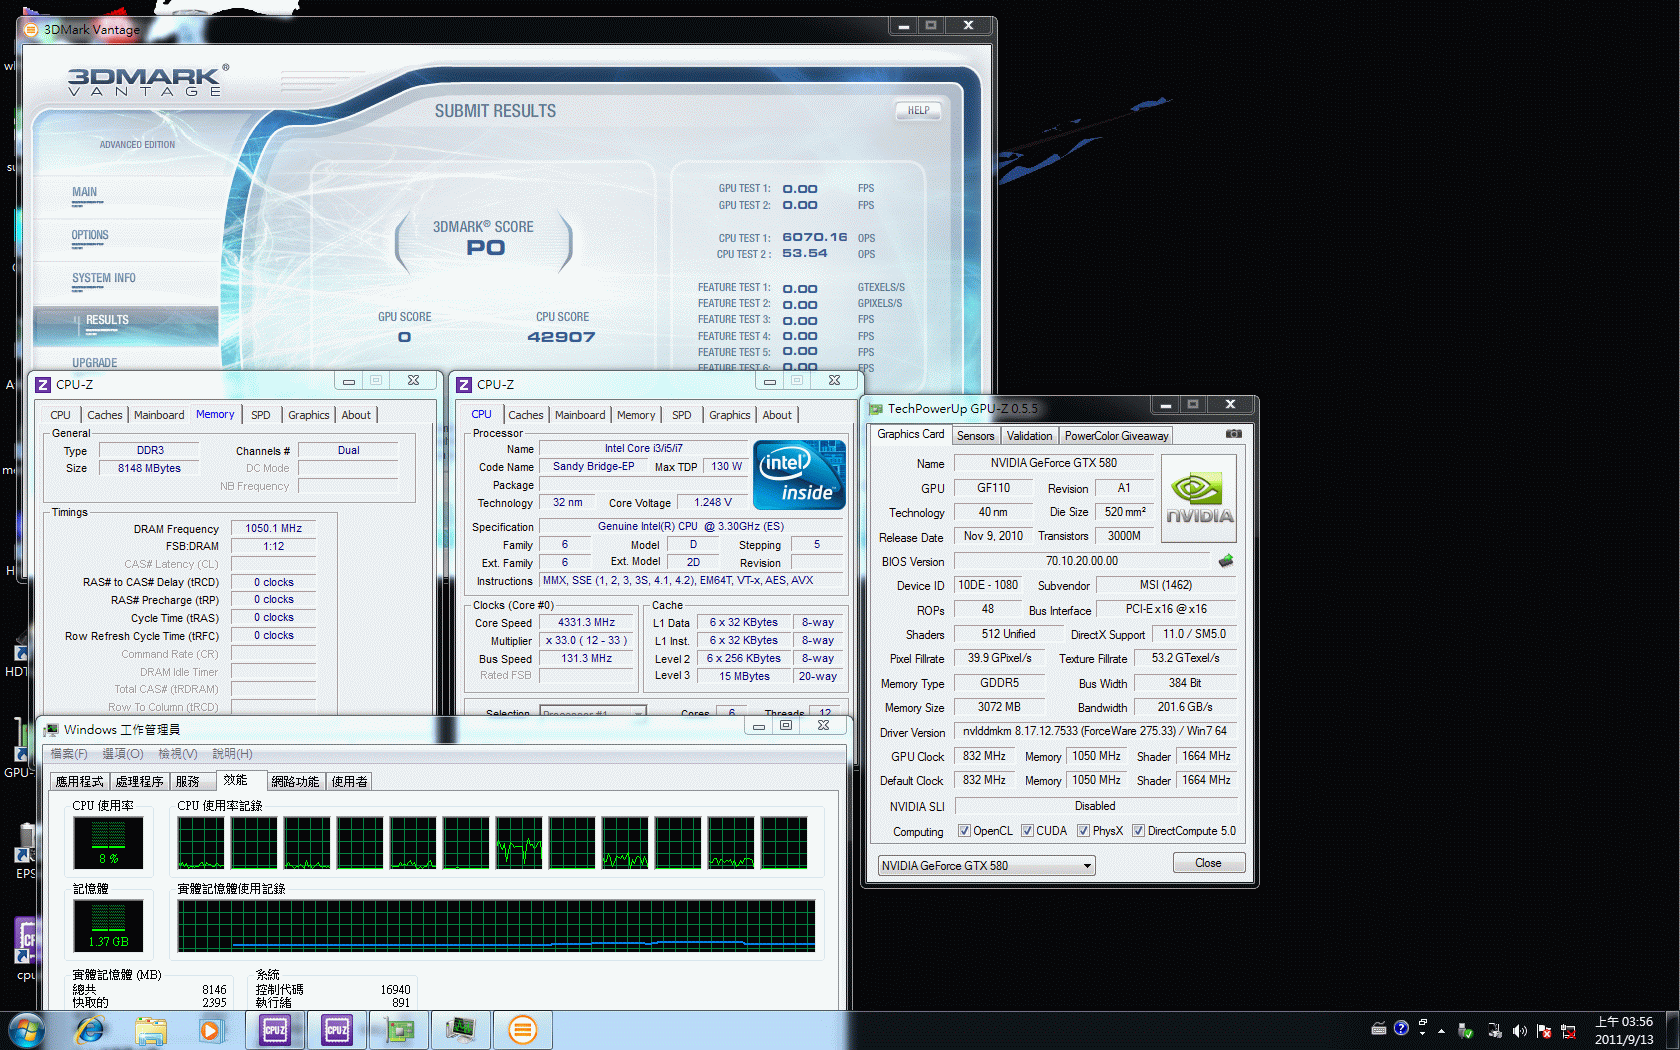Show hidden system tray icons
Viewport: 1680px width, 1050px height.
tap(1441, 1030)
